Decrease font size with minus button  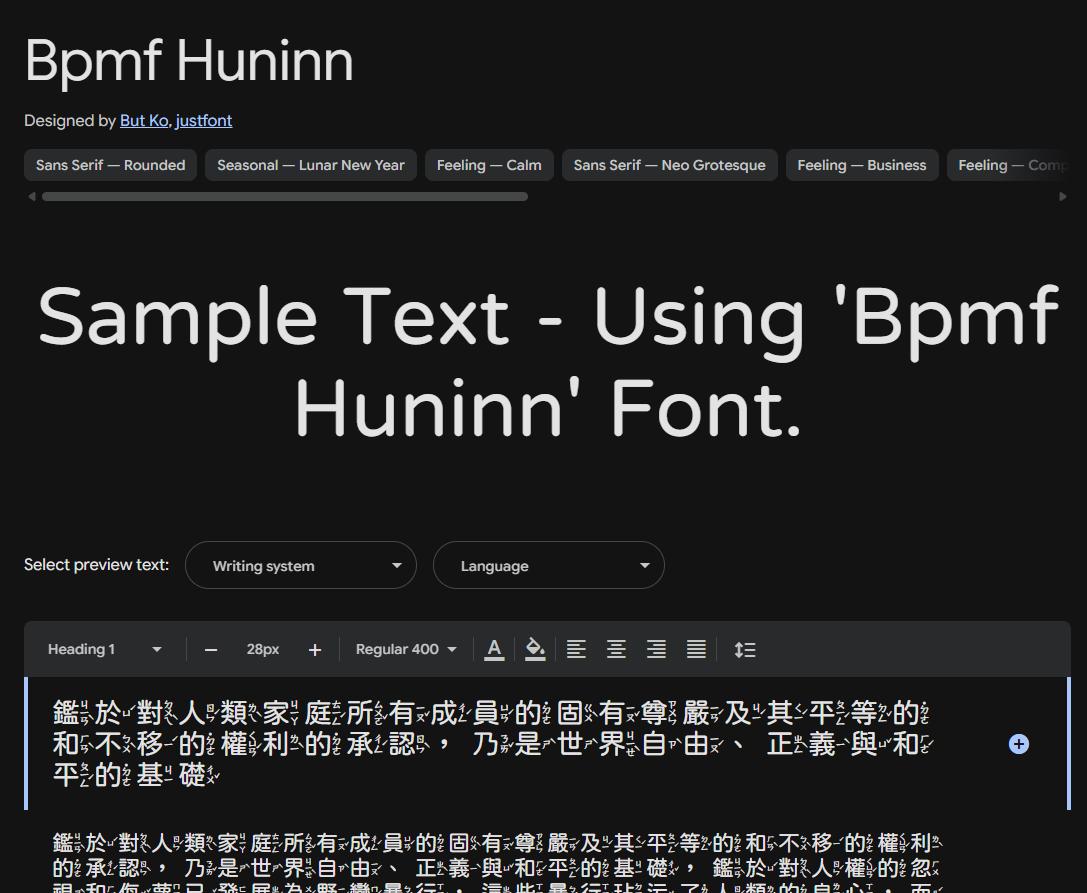tap(211, 650)
